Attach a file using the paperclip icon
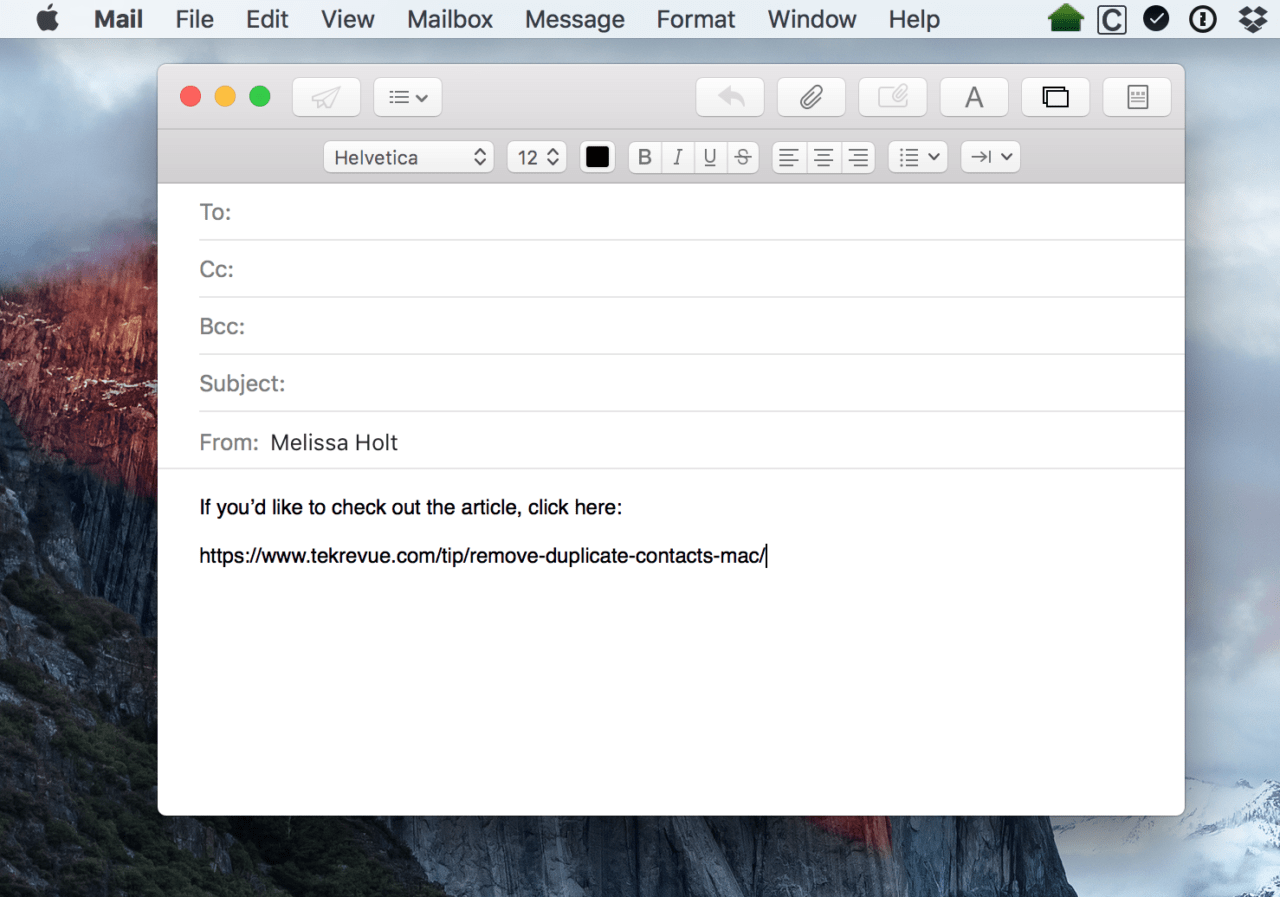This screenshot has width=1280, height=897. (811, 97)
